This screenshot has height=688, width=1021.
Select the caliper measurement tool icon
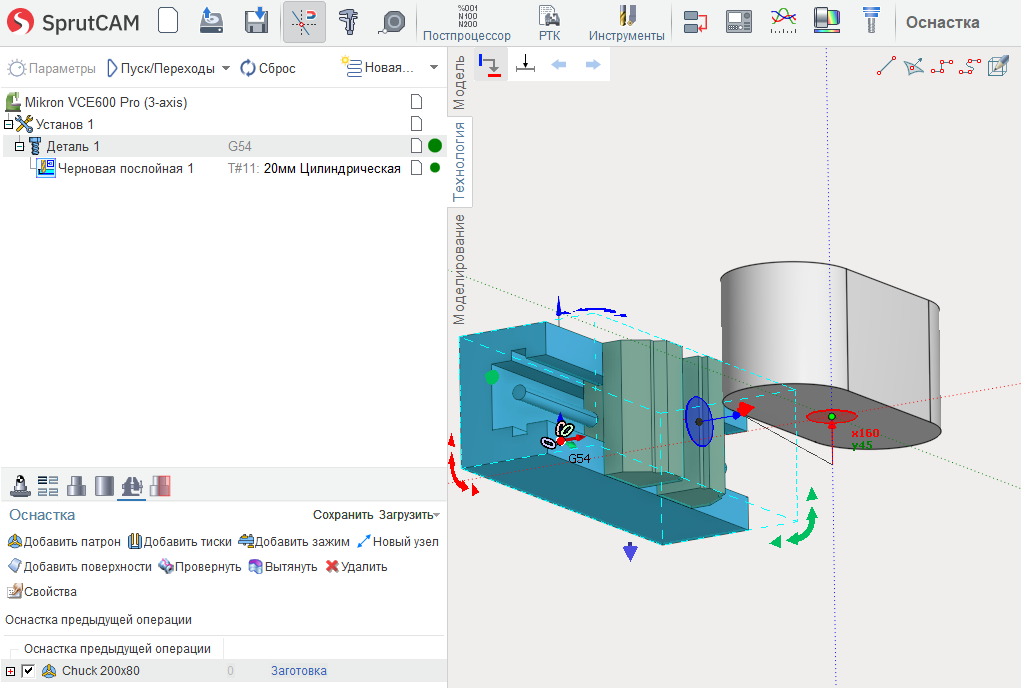pos(348,22)
